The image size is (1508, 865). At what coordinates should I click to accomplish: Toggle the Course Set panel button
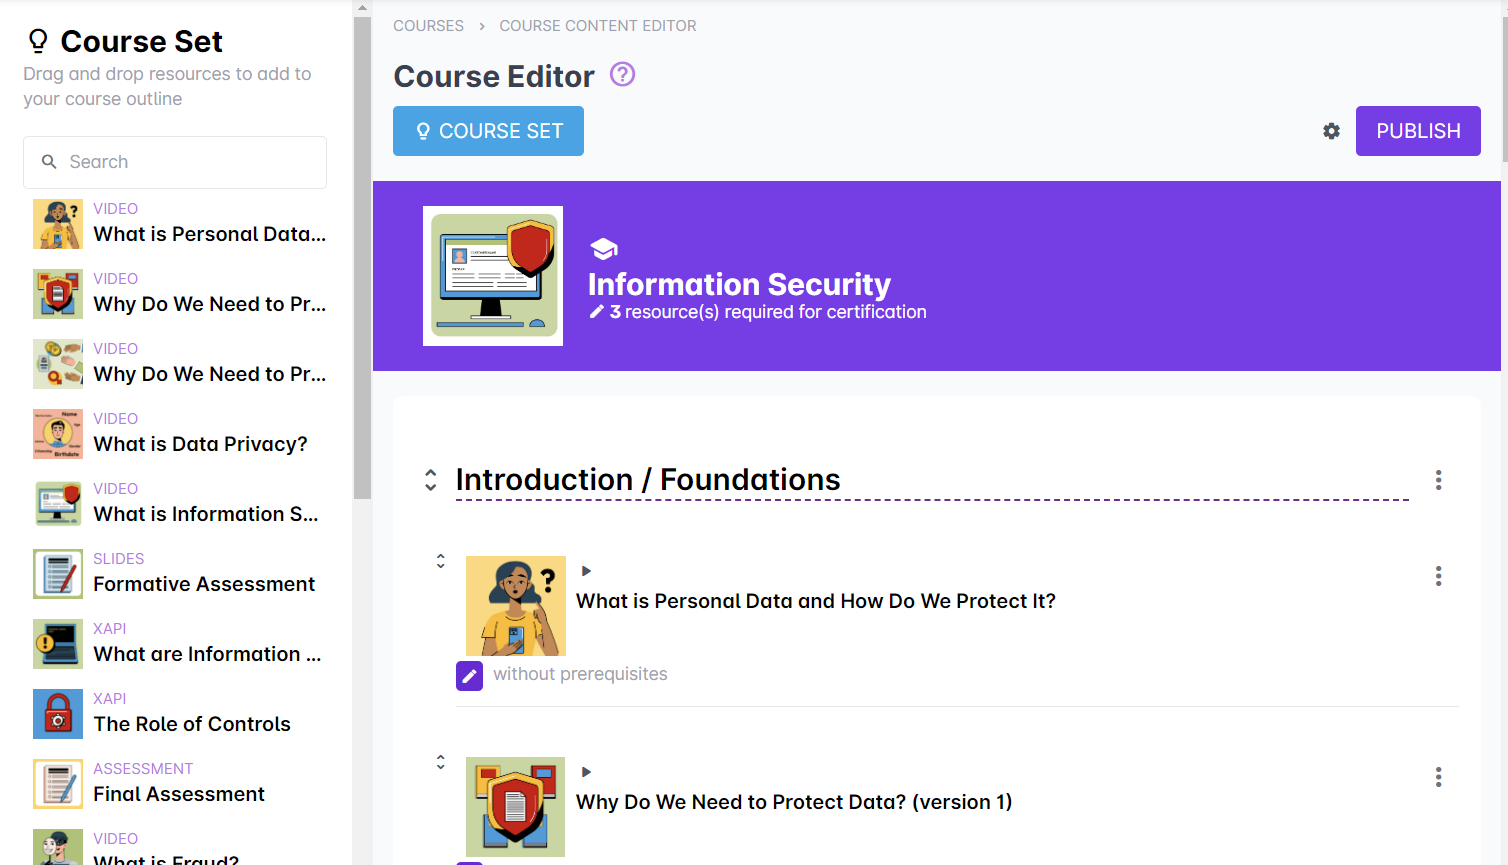pyautogui.click(x=488, y=131)
